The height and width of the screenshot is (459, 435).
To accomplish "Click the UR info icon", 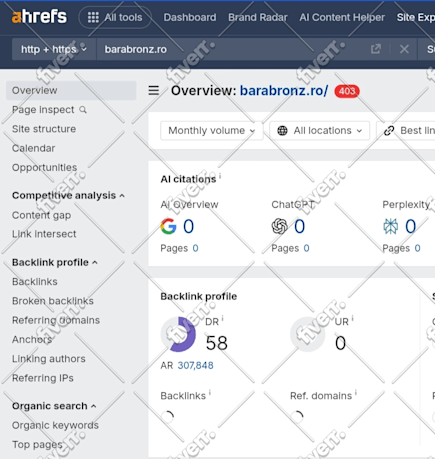I will click(x=352, y=319).
